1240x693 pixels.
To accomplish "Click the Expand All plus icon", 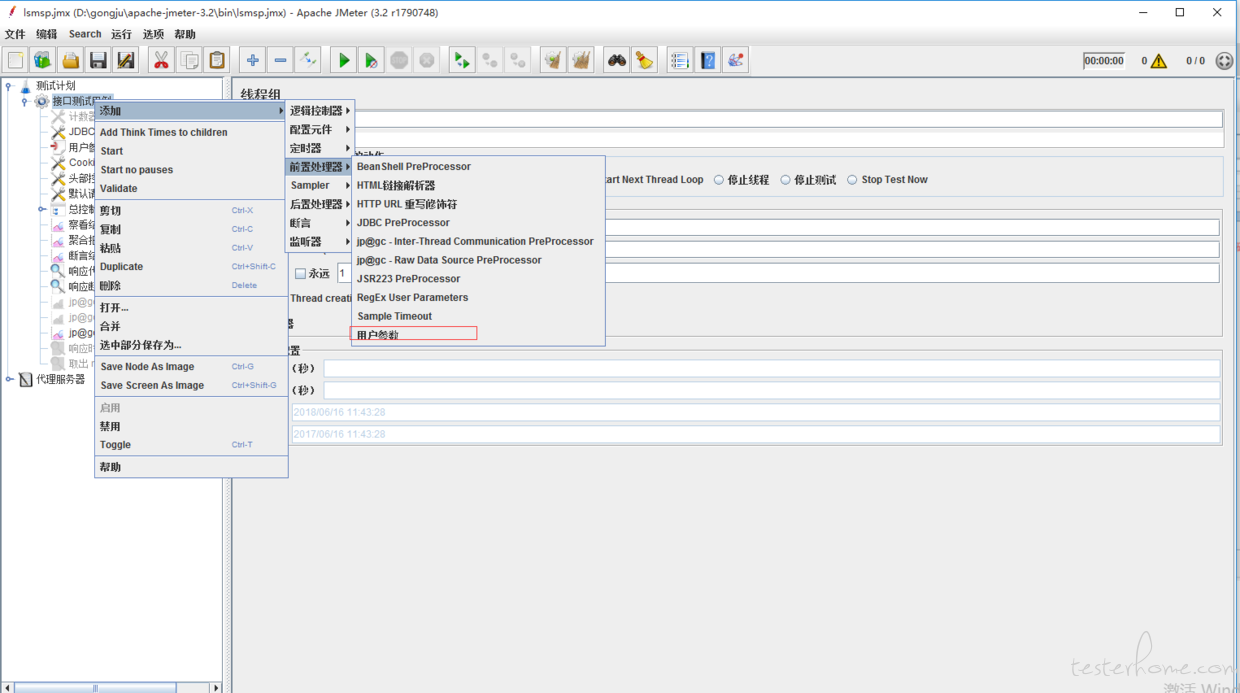I will point(252,60).
